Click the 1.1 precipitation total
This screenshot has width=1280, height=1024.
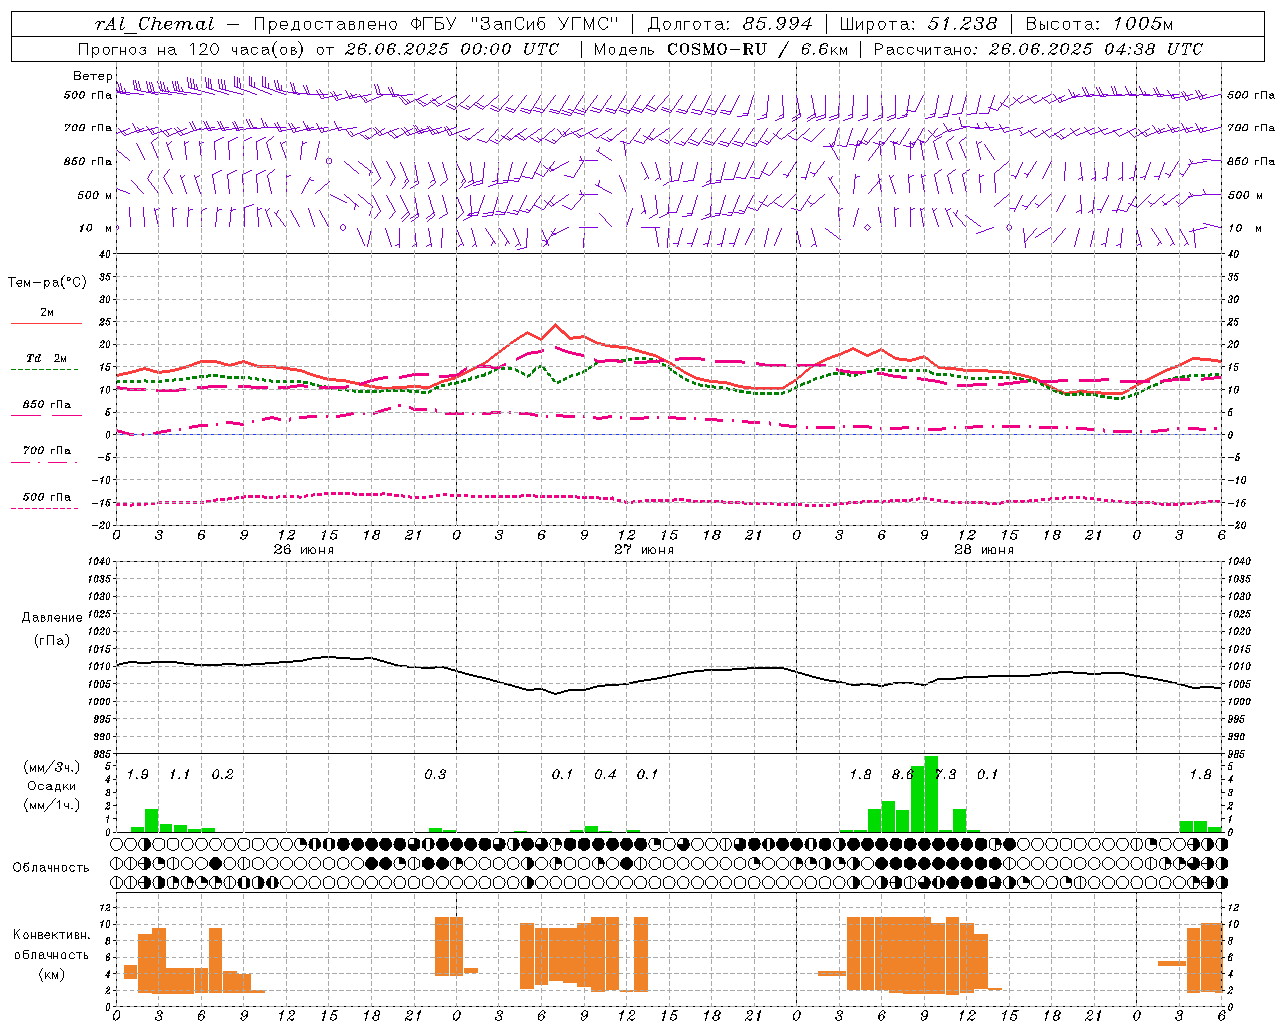click(179, 774)
